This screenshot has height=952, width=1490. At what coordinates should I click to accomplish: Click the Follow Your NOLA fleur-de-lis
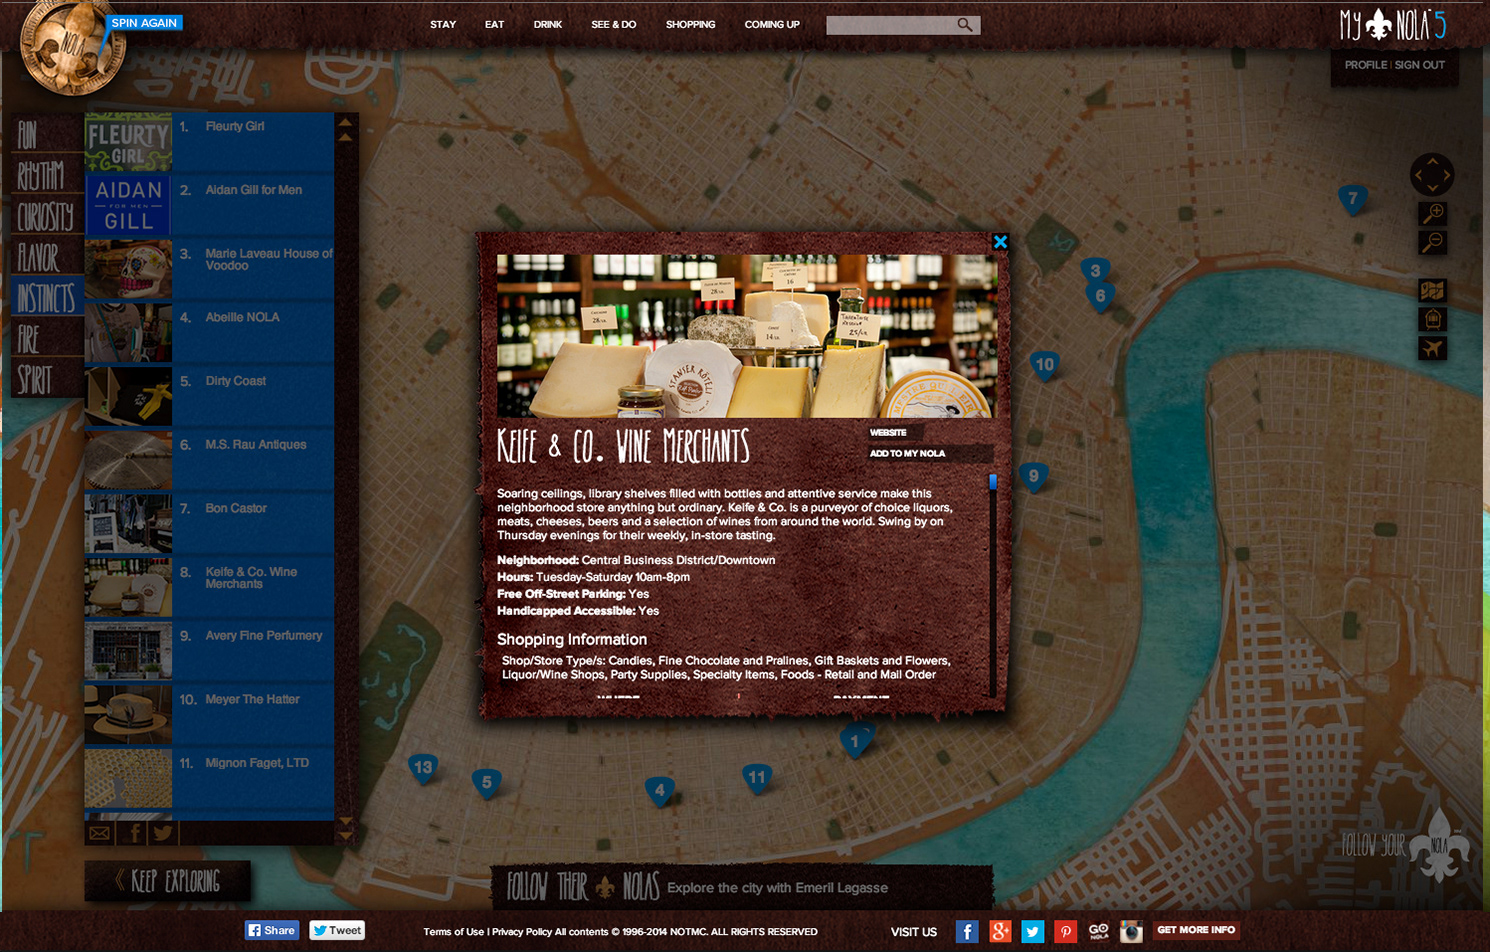1438,845
